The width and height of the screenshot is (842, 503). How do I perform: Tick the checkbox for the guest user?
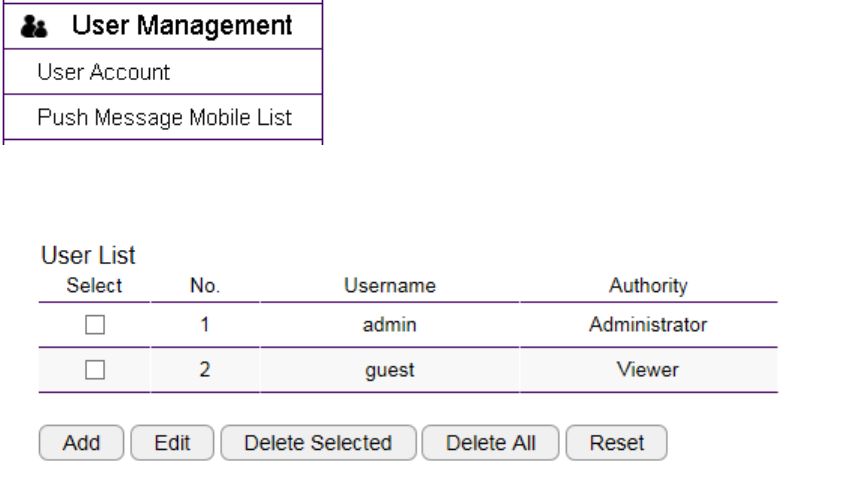(x=94, y=370)
